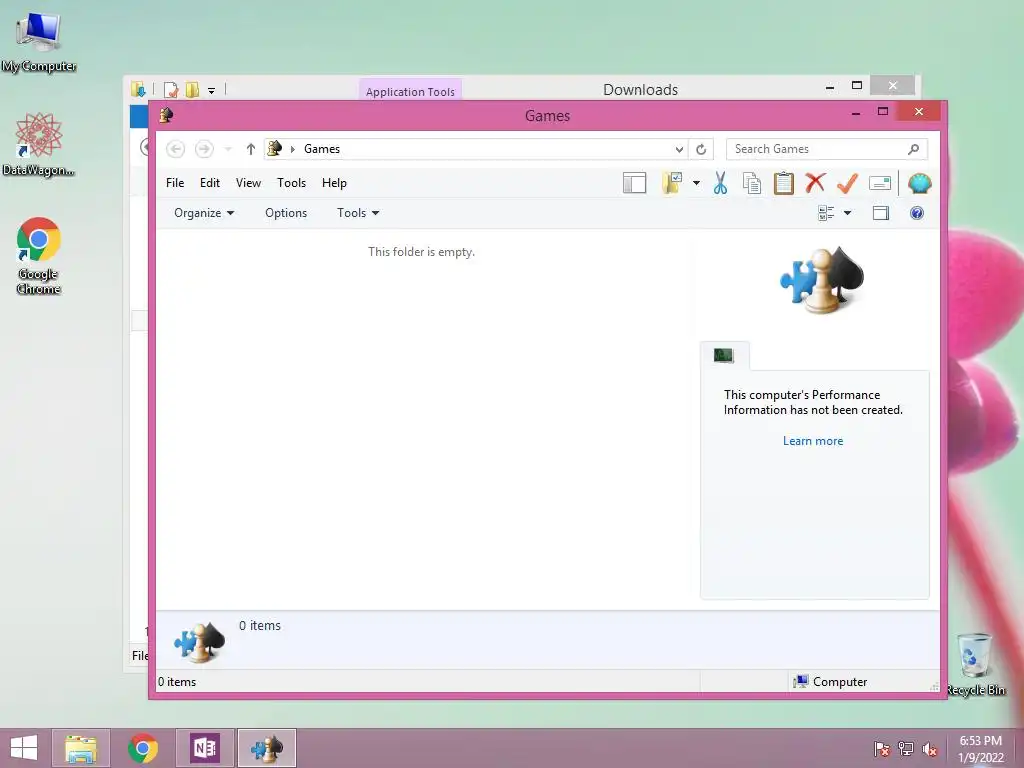The height and width of the screenshot is (768, 1024).
Task: Click the folder options icon in toolbar
Action: [x=672, y=184]
